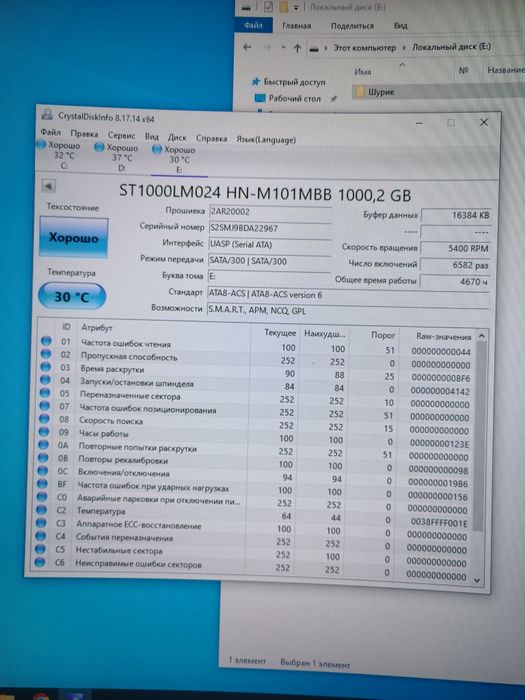Click the SMART list scroll-down arrow

pyautogui.click(x=477, y=580)
